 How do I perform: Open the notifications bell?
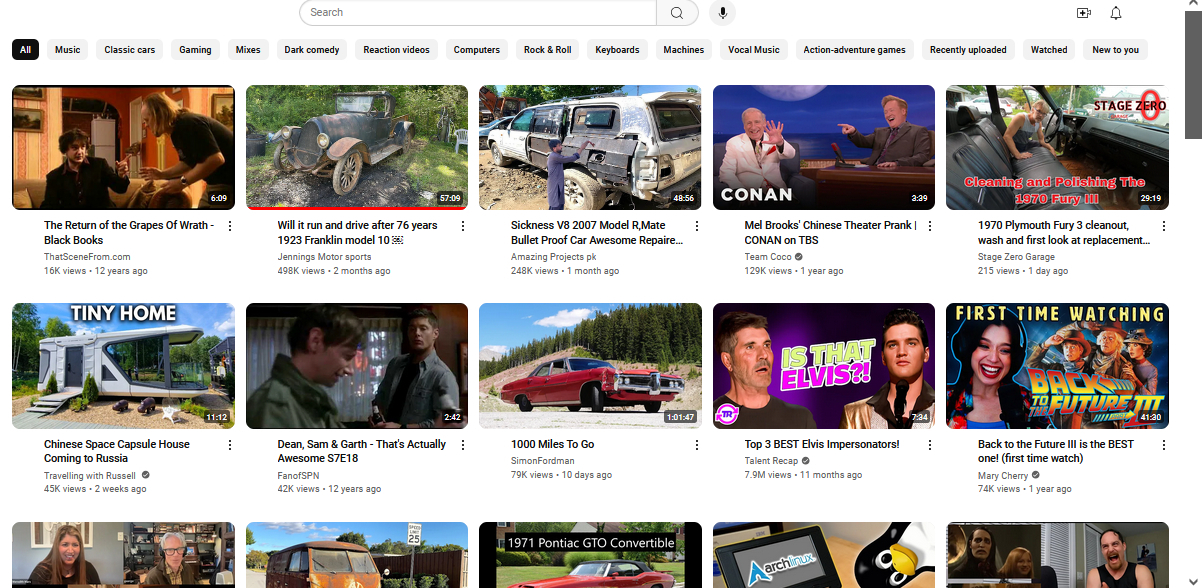pos(1116,13)
